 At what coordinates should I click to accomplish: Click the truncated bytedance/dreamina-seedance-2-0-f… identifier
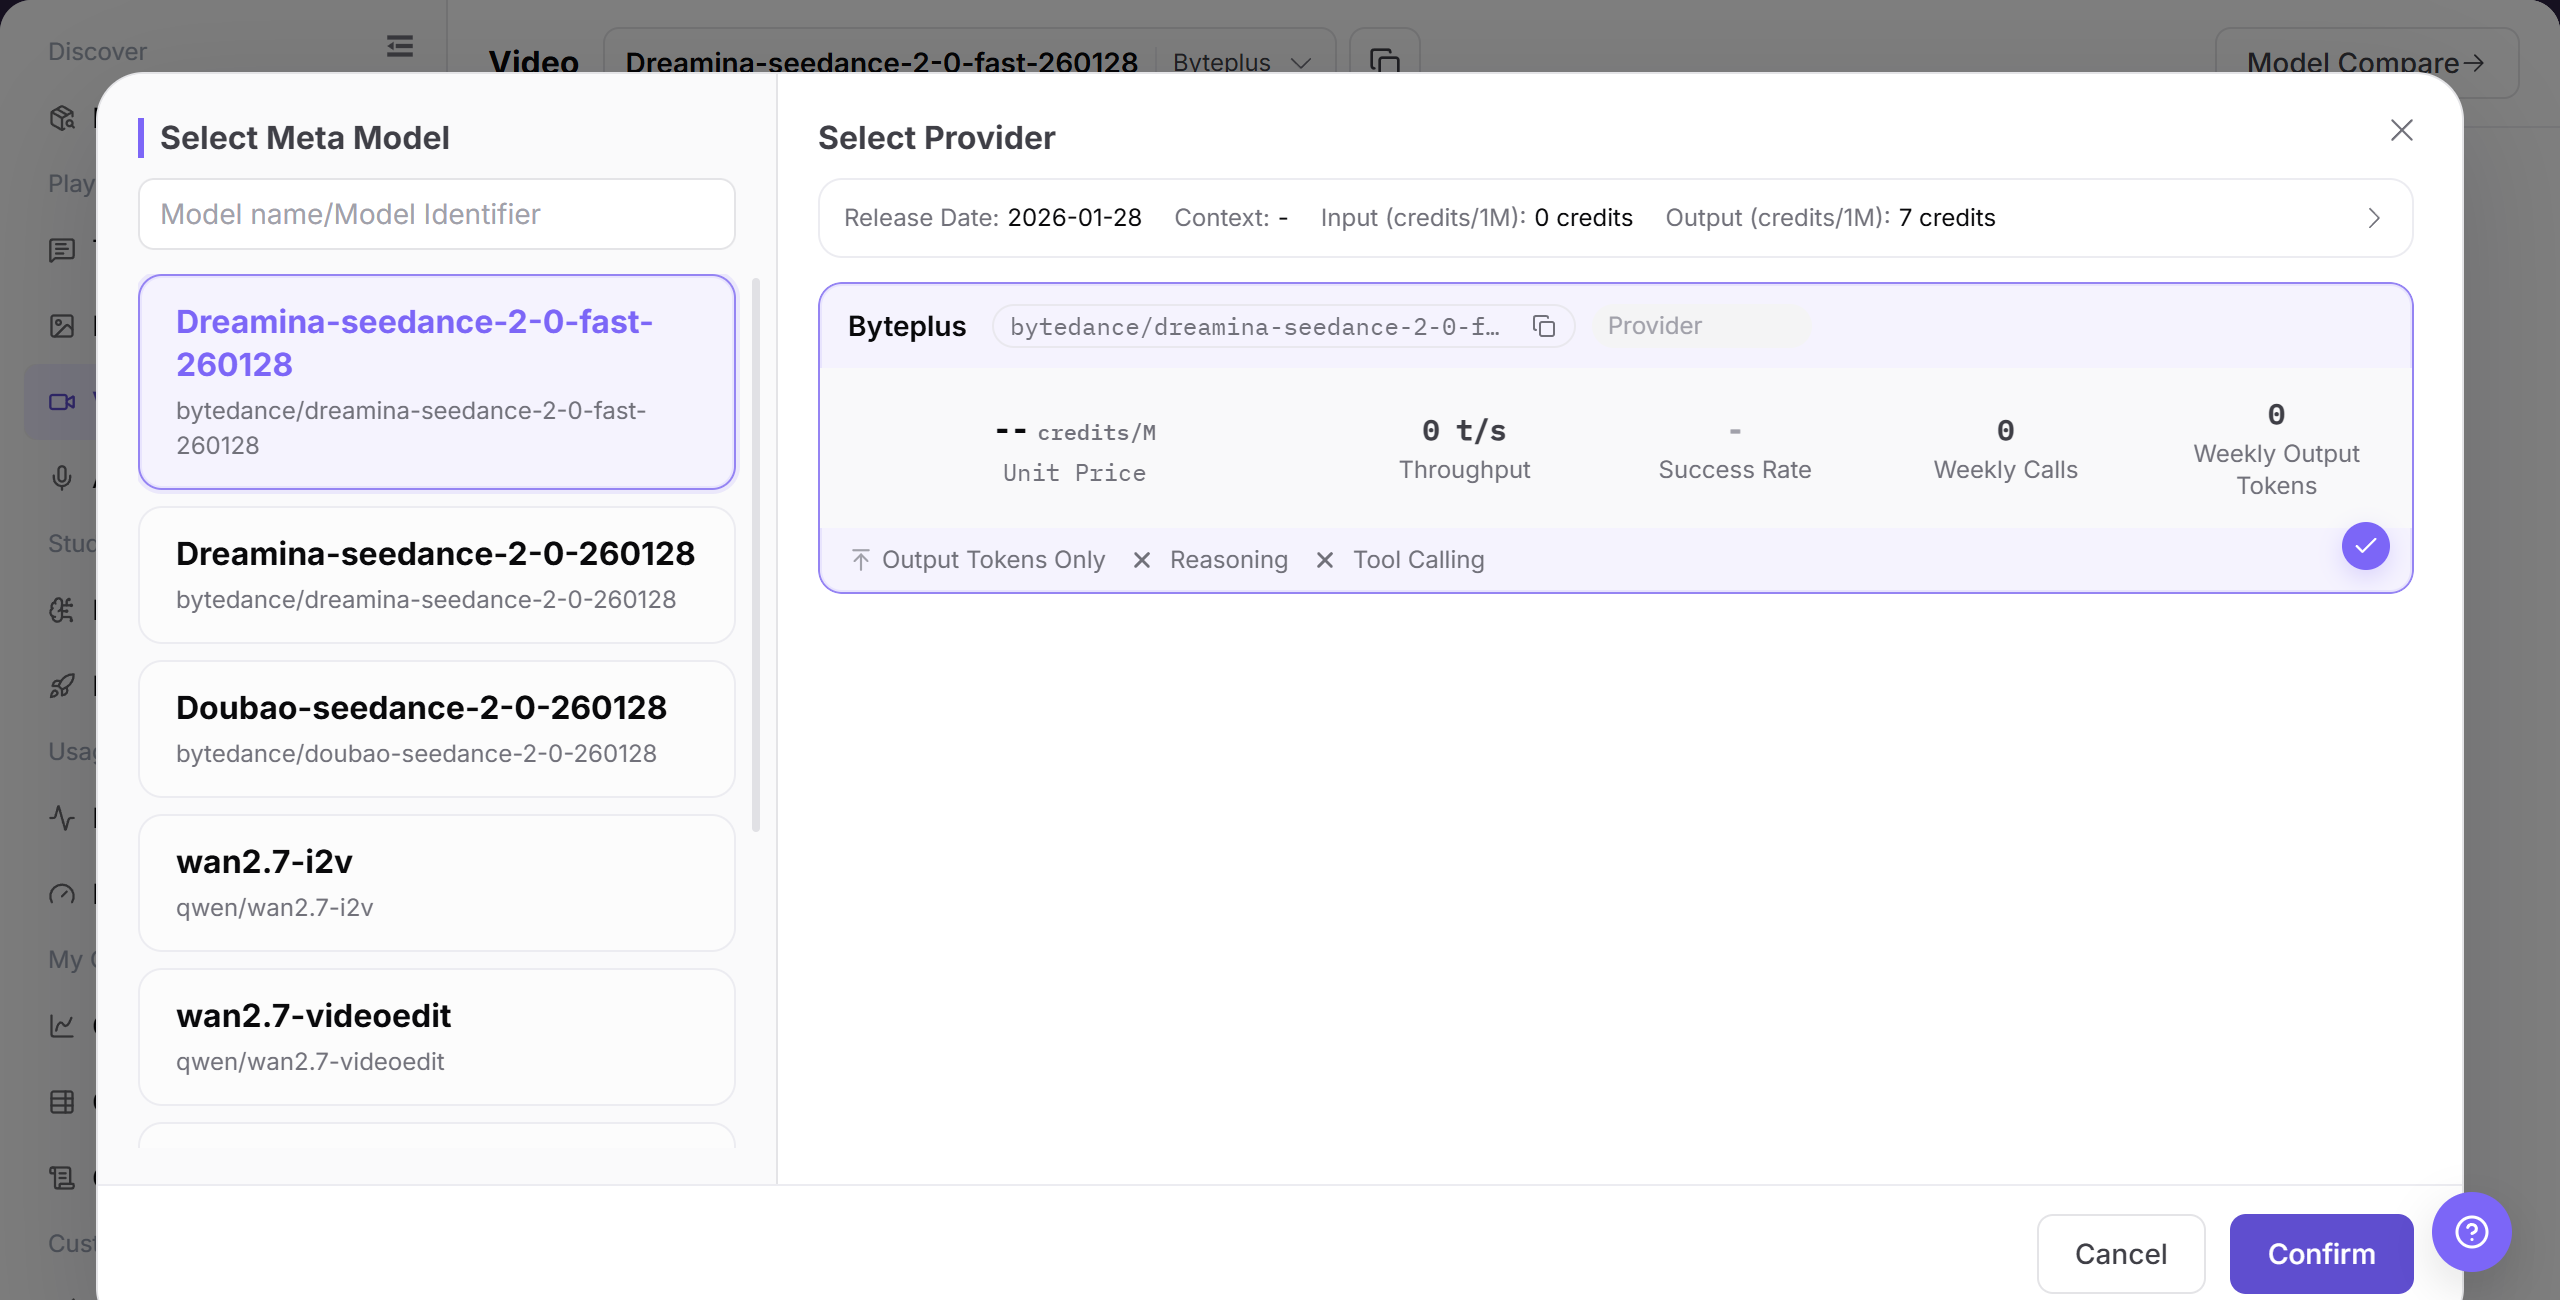click(x=1254, y=326)
